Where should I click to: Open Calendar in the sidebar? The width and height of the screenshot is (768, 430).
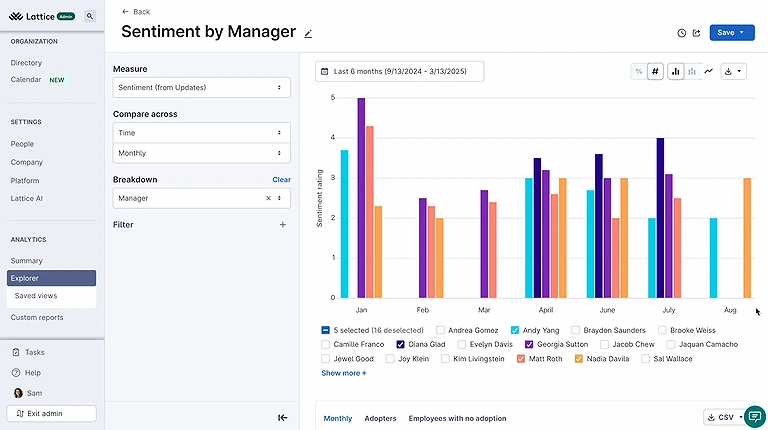[26, 79]
